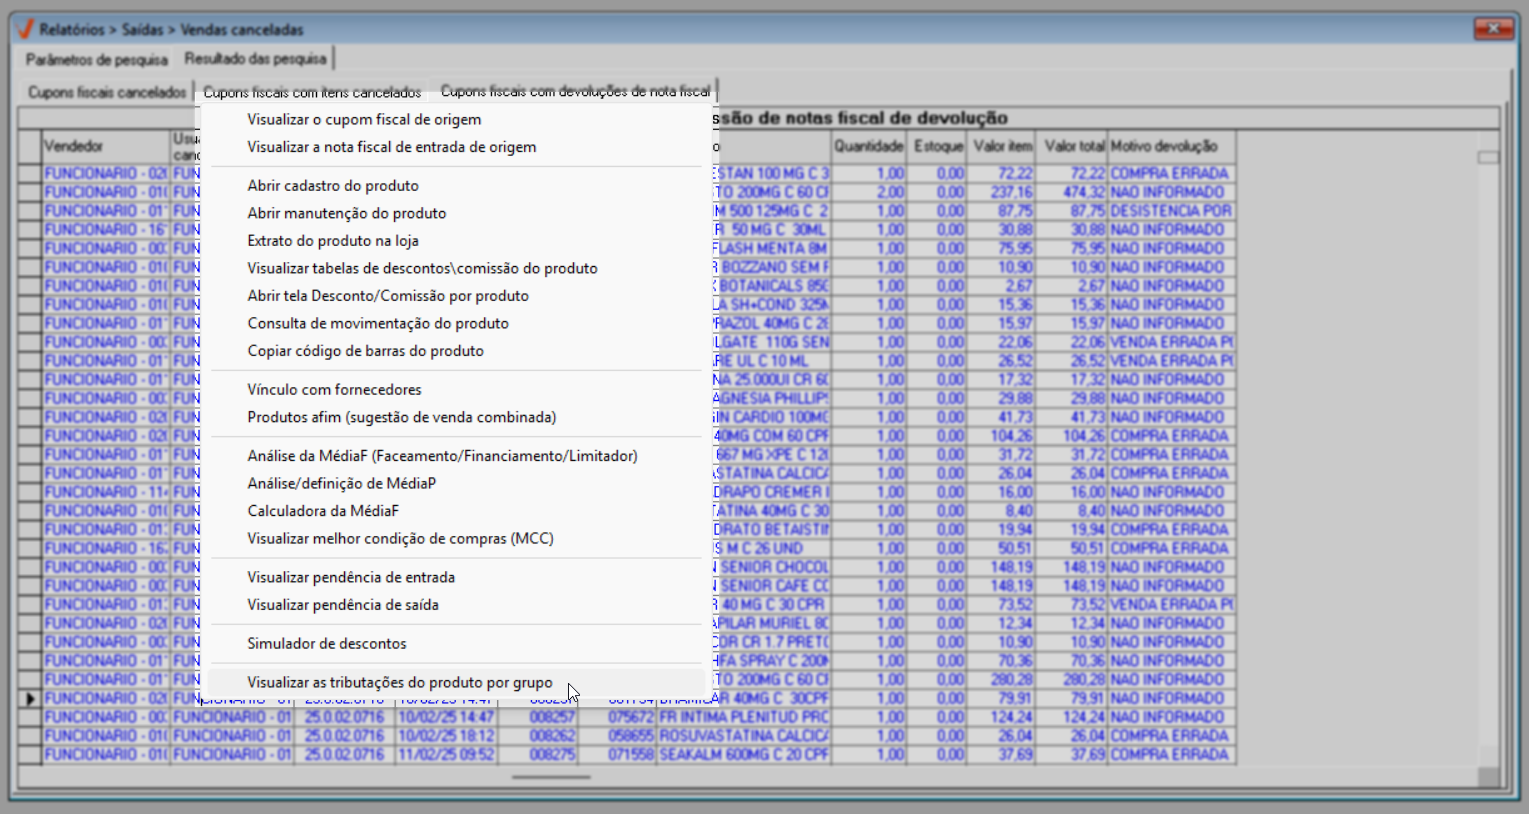Switch to Cupons fiscais cancelados tab
Viewport: 1529px width, 814px height.
pyautogui.click(x=107, y=92)
